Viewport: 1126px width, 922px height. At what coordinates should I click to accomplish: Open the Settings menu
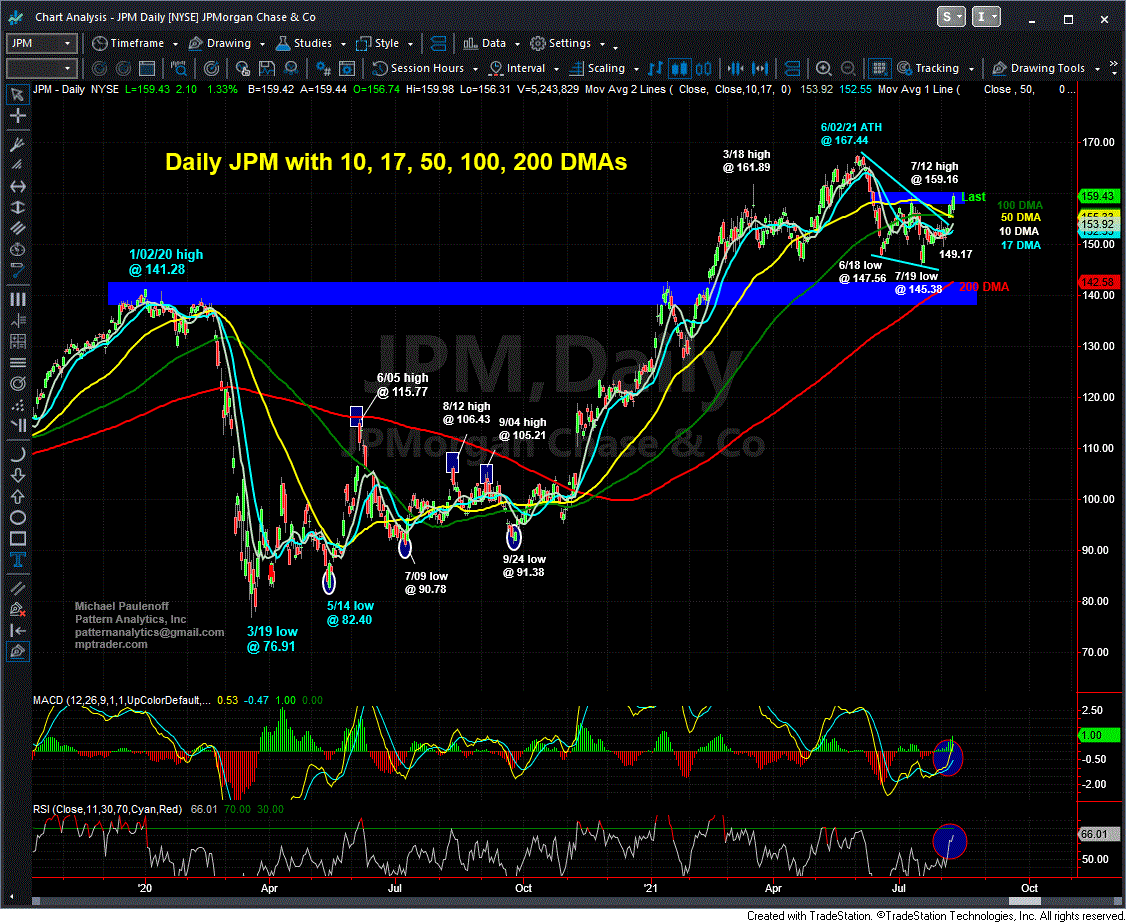click(567, 43)
